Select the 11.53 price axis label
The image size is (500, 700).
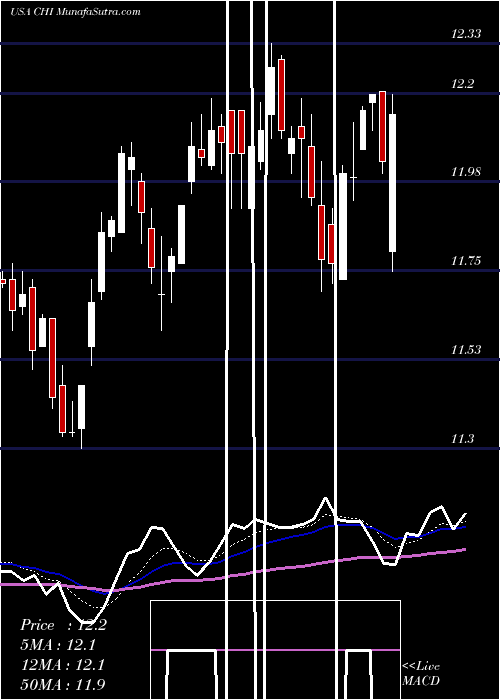click(466, 350)
